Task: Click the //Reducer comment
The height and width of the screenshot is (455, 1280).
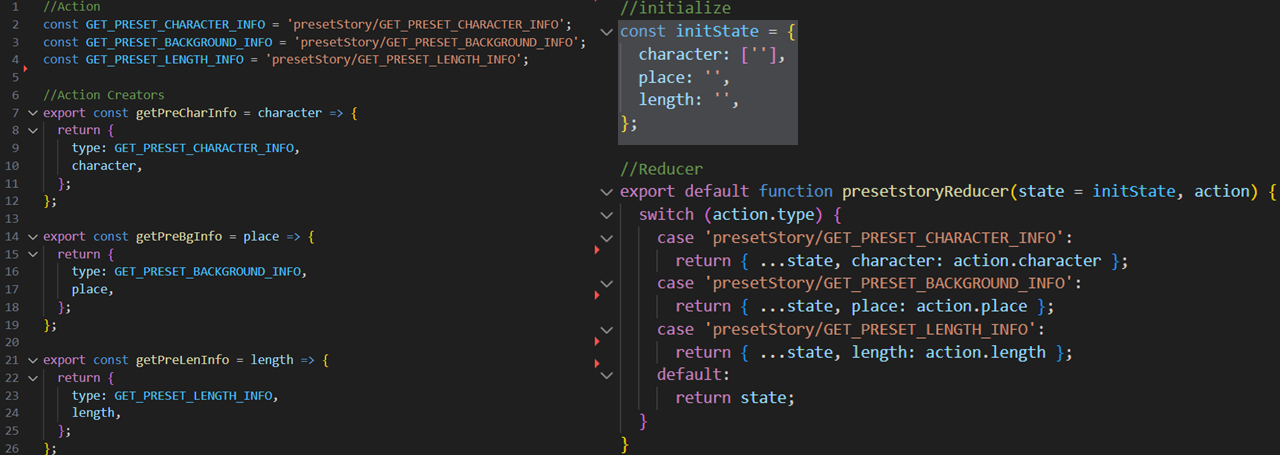Action: coord(661,168)
